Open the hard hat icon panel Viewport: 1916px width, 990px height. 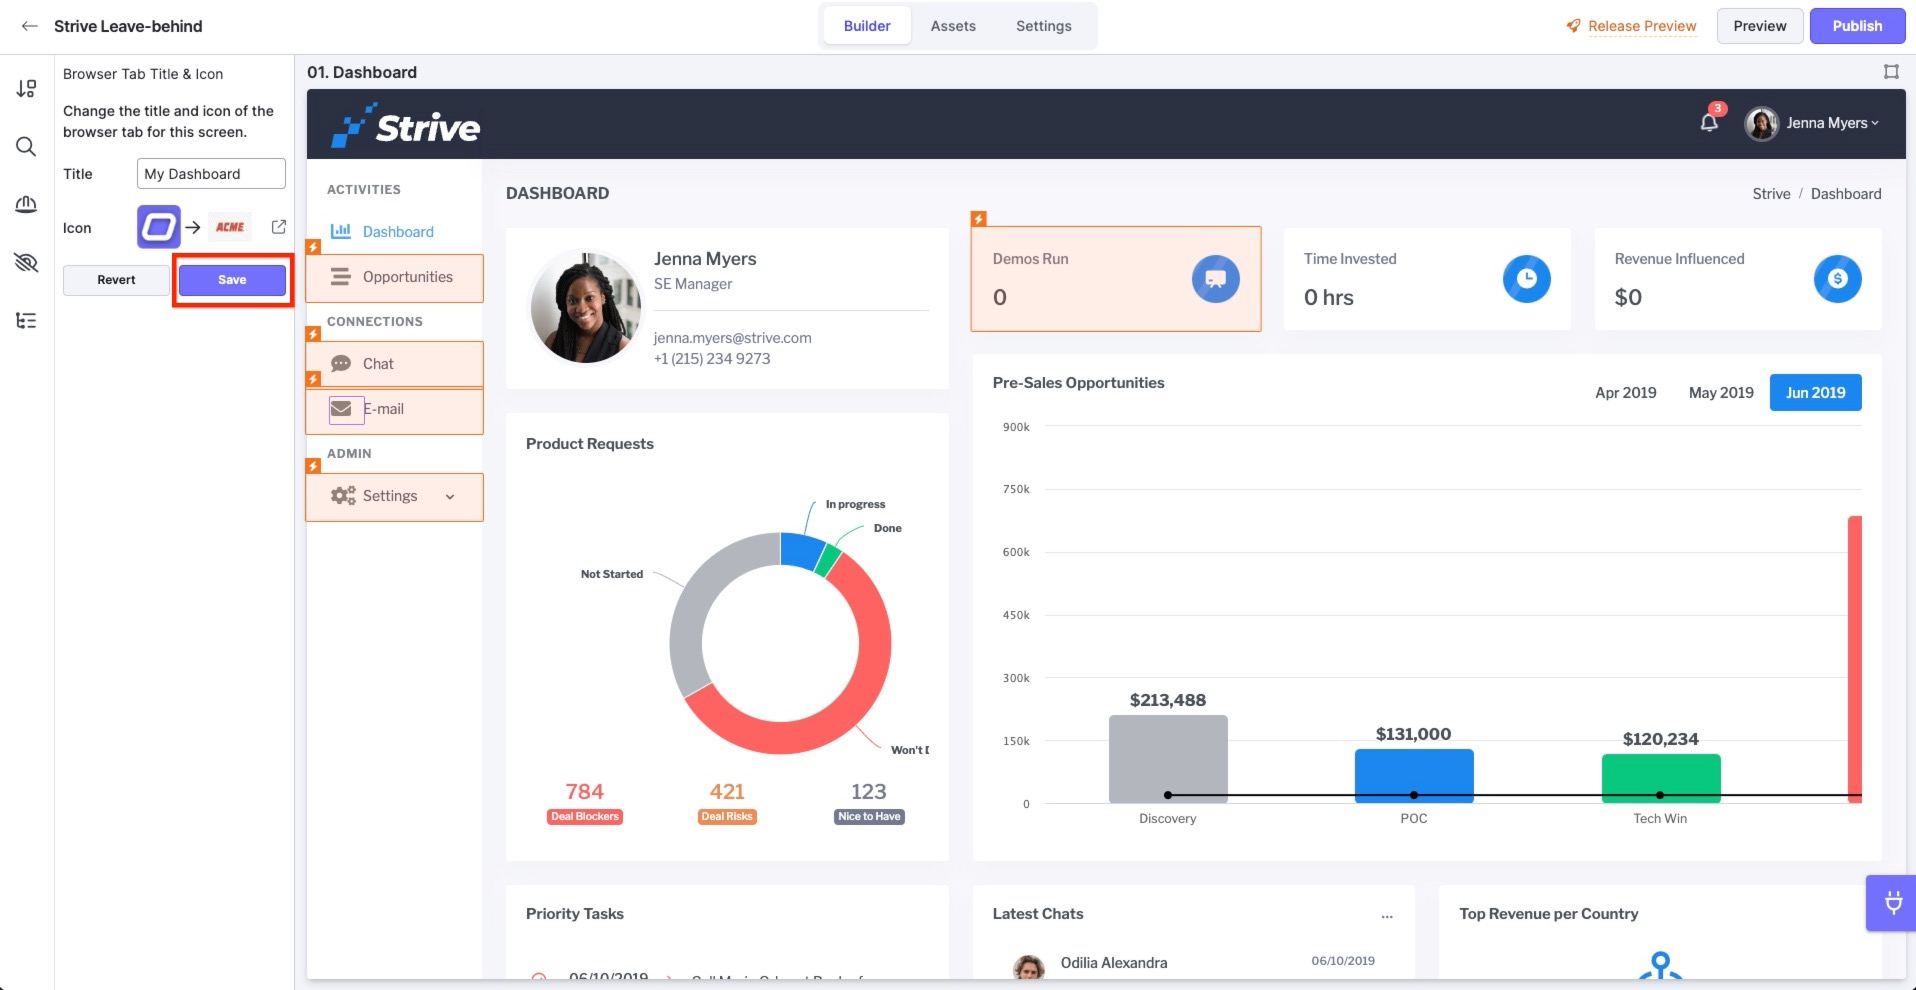pyautogui.click(x=26, y=204)
